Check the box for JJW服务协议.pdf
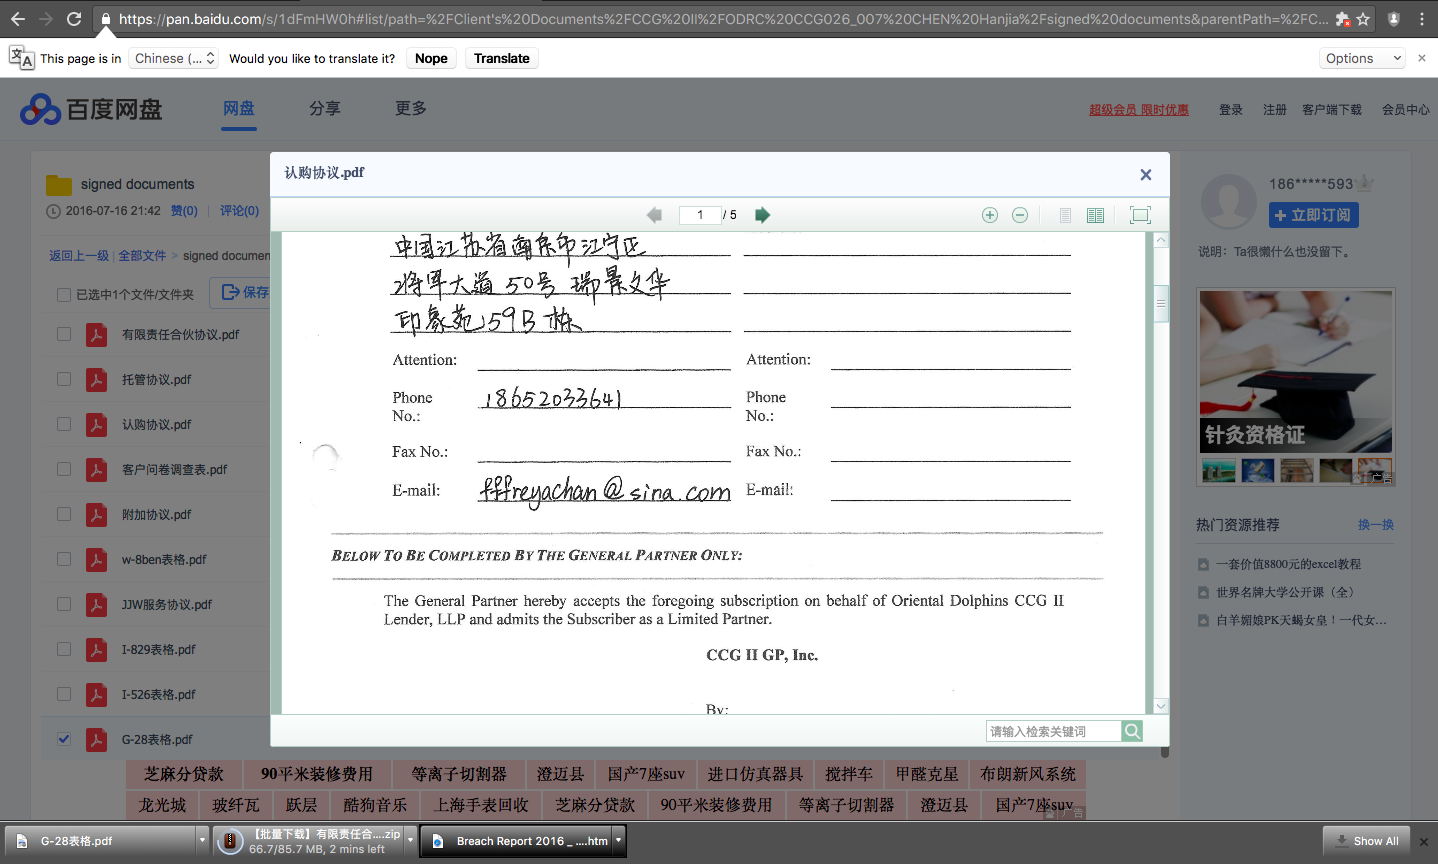 tap(64, 604)
